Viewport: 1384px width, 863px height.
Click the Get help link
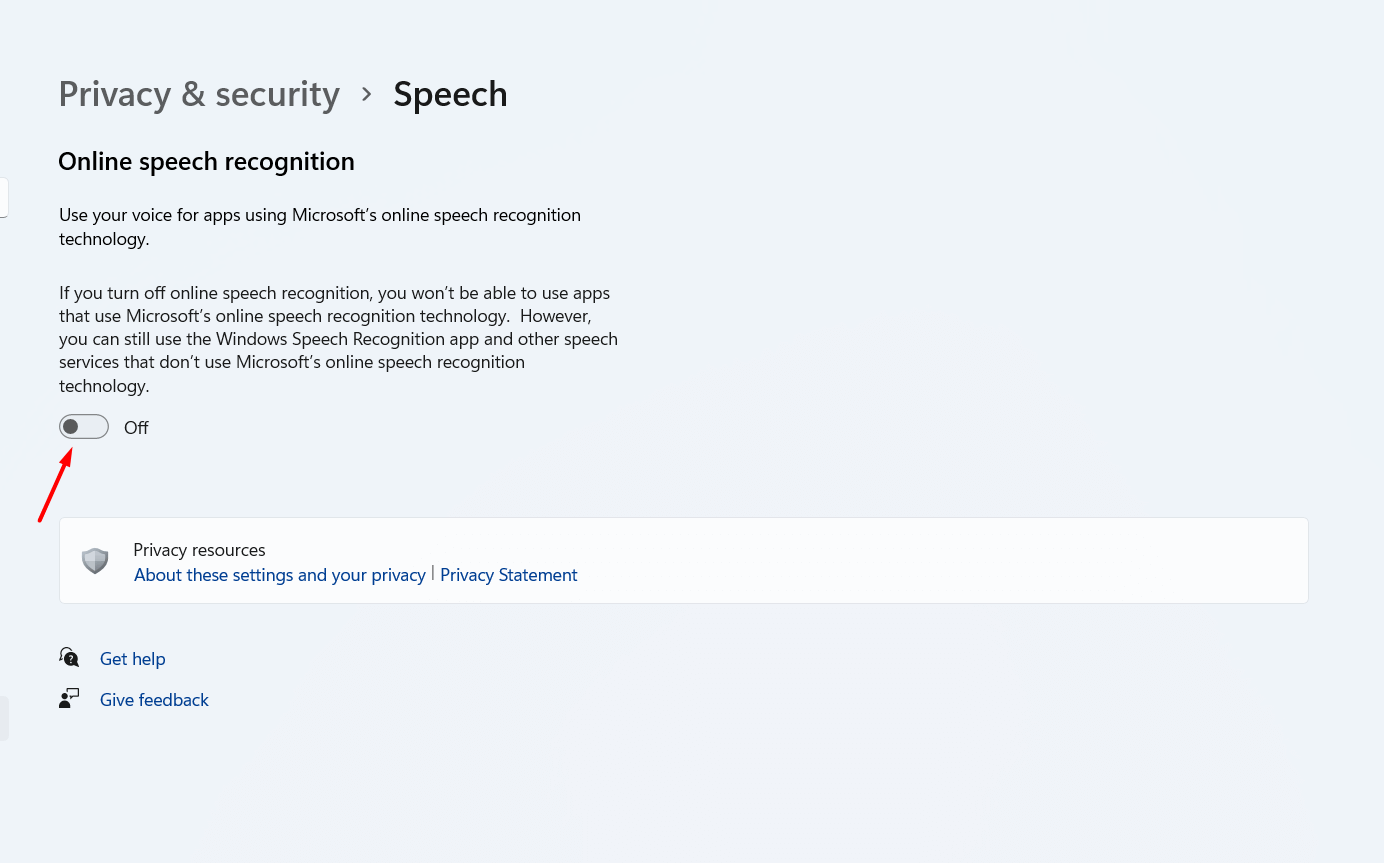pos(132,658)
